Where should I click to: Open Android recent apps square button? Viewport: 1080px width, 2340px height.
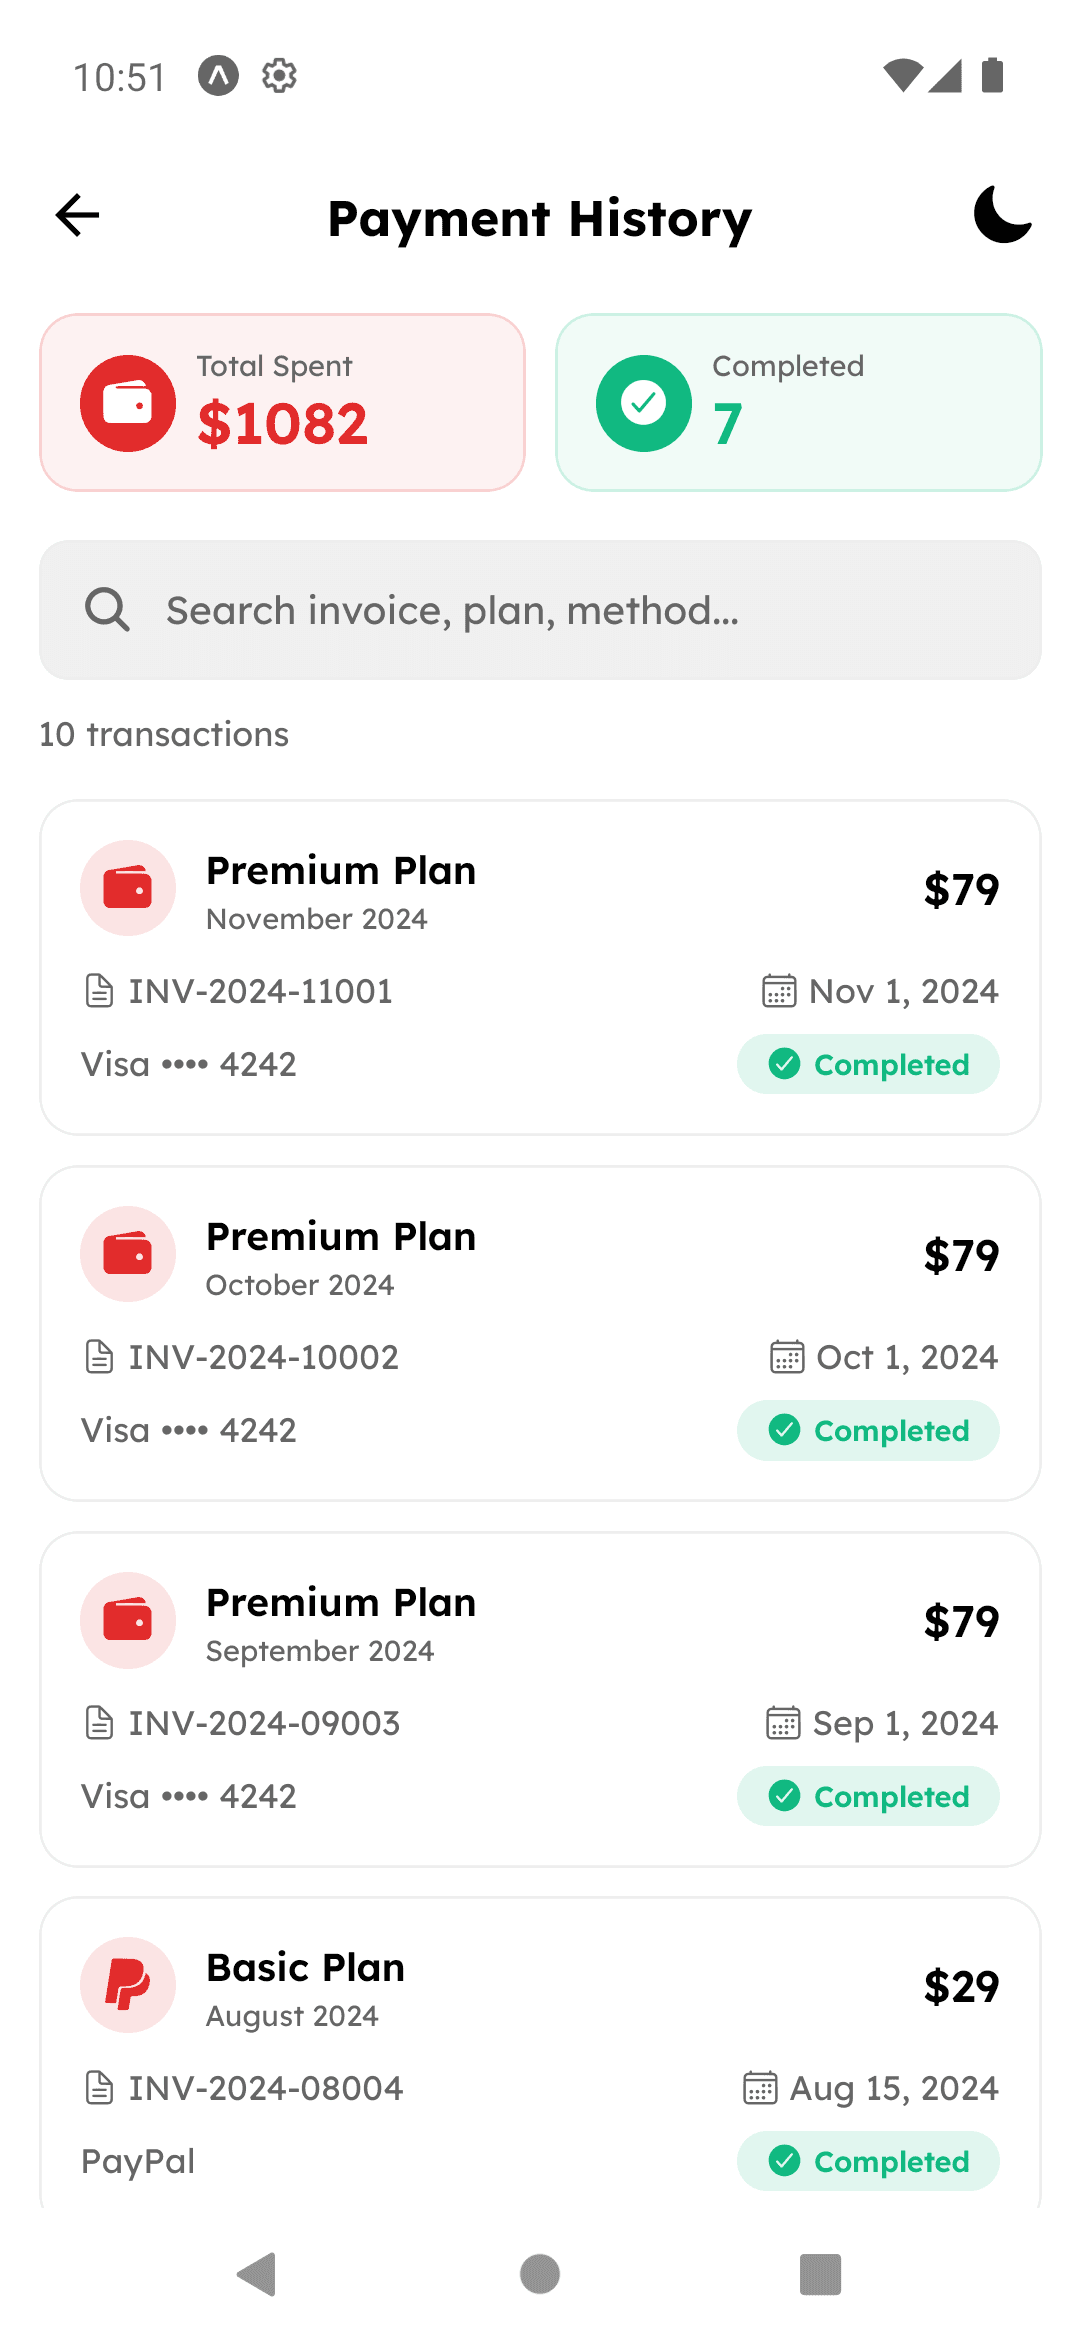(x=820, y=2275)
